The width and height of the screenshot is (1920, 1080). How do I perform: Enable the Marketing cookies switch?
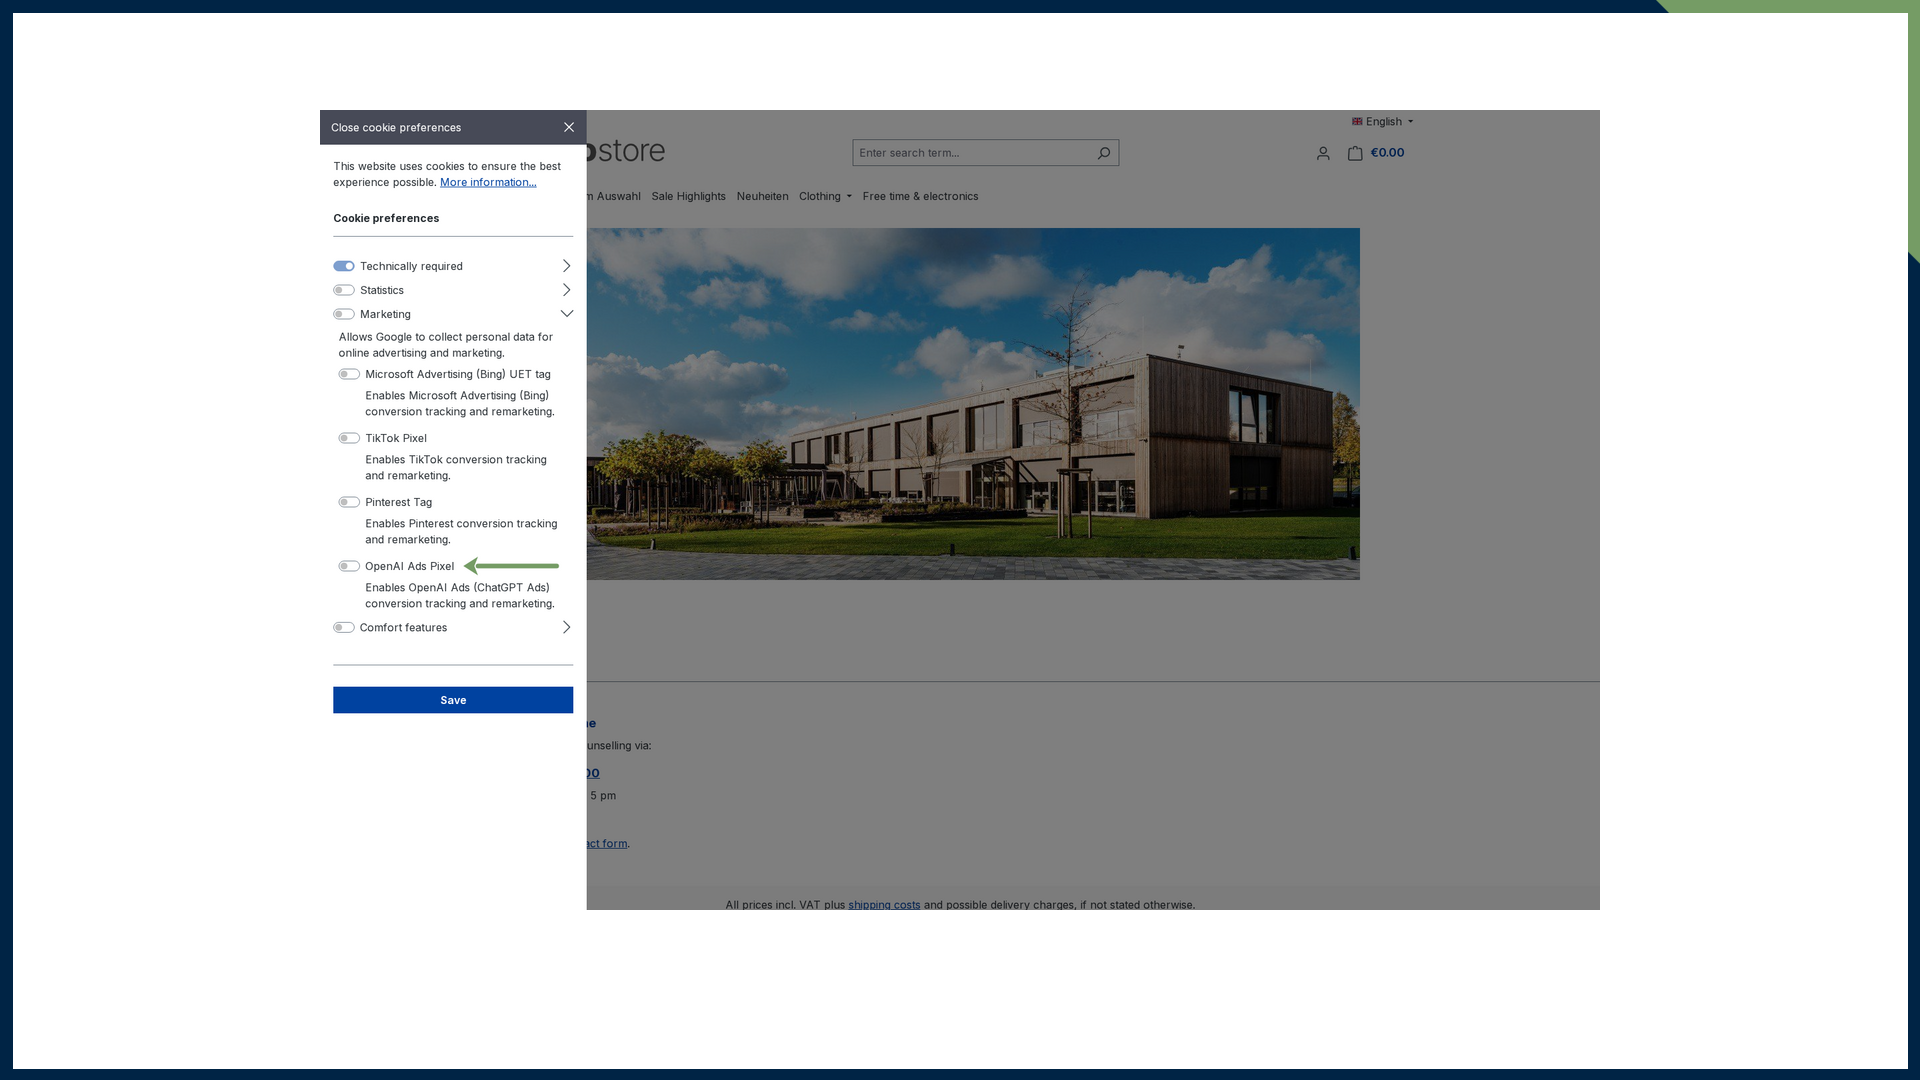pos(344,314)
